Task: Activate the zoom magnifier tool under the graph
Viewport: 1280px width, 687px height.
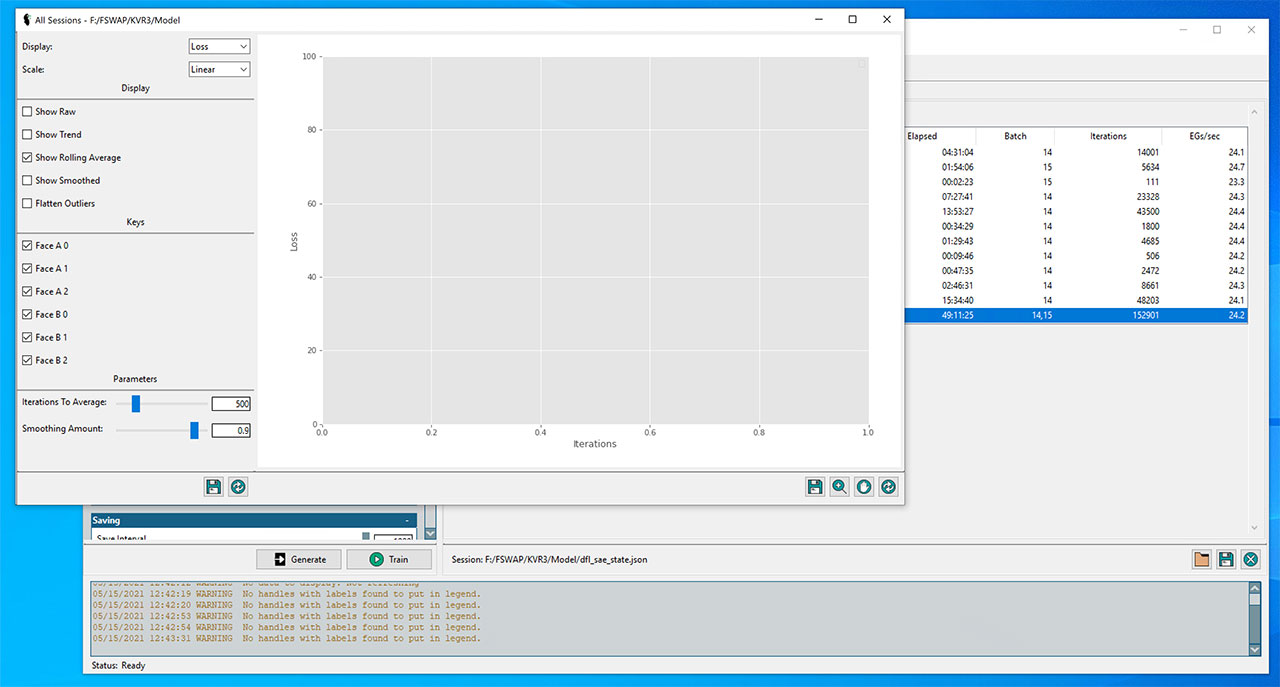Action: pyautogui.click(x=840, y=487)
